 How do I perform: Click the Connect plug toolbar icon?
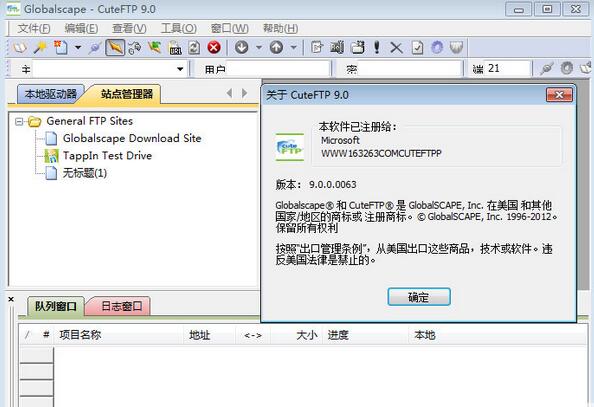(95, 48)
